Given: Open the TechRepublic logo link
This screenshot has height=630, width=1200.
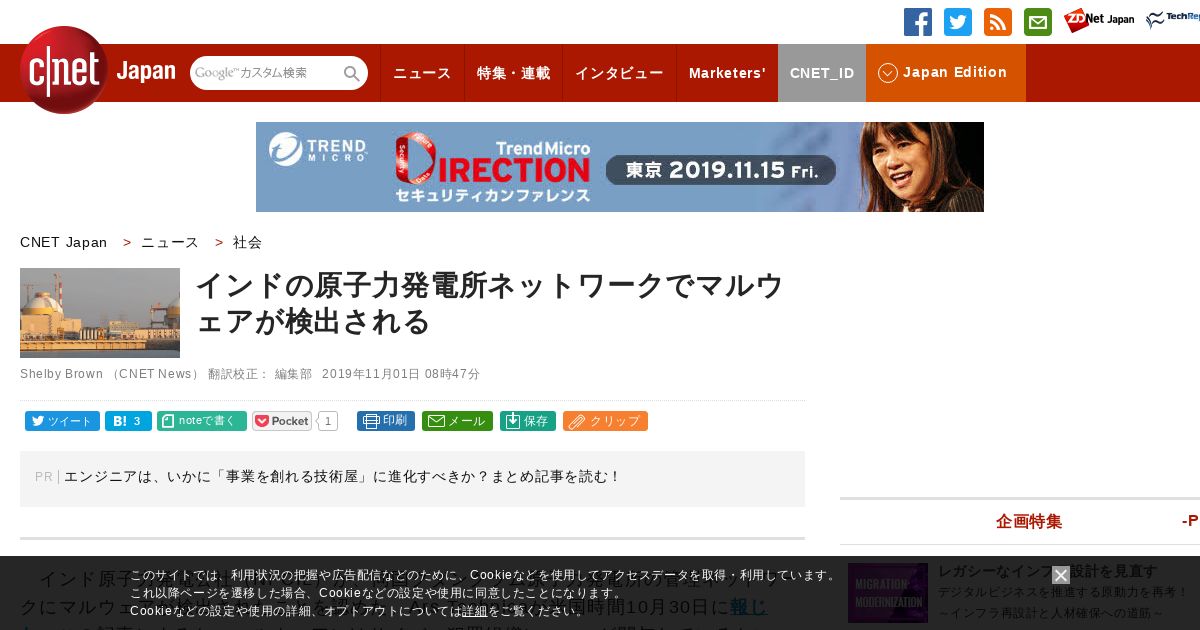Looking at the screenshot, I should [x=1173, y=20].
